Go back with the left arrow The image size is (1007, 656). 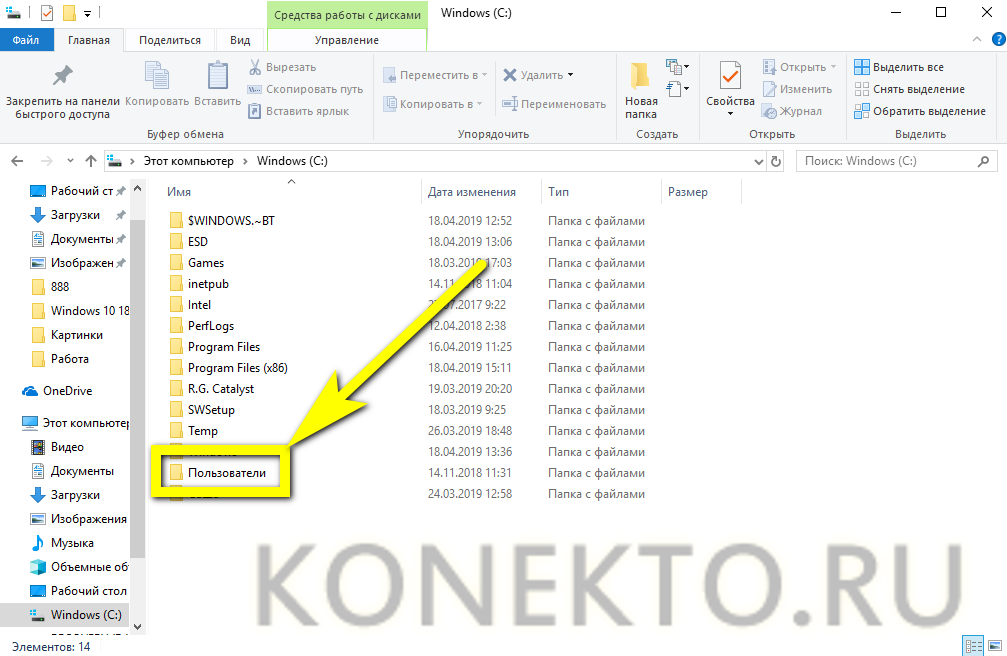(17, 161)
